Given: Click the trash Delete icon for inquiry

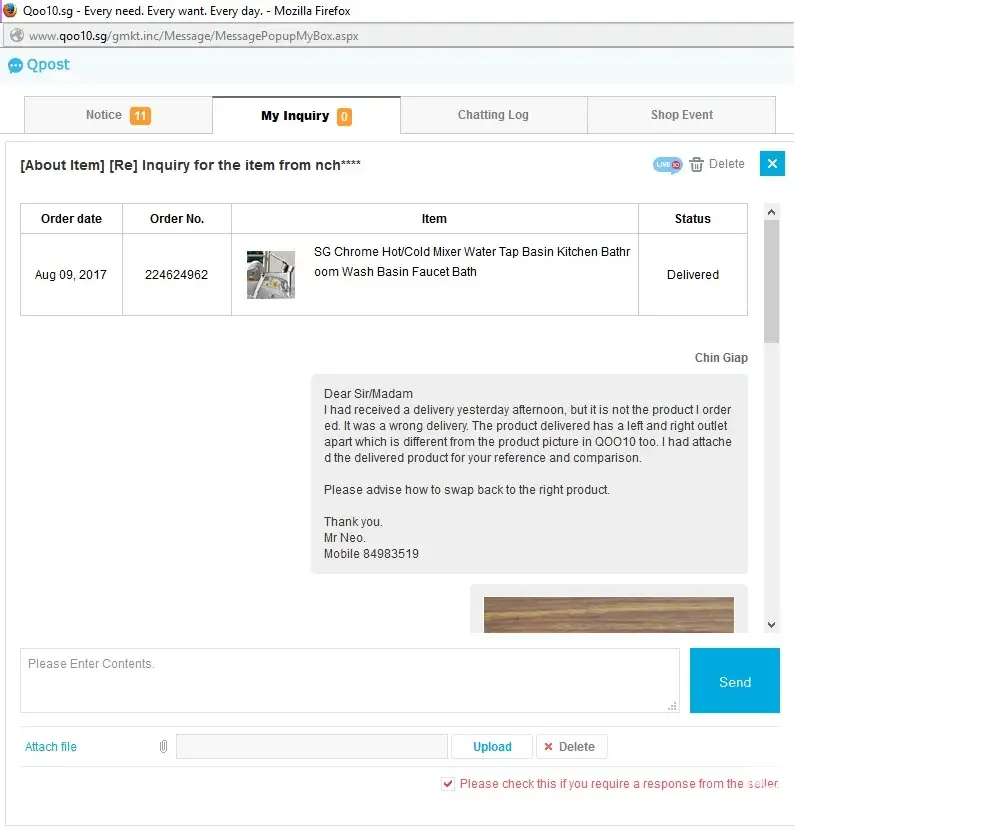Looking at the screenshot, I should 697,164.
